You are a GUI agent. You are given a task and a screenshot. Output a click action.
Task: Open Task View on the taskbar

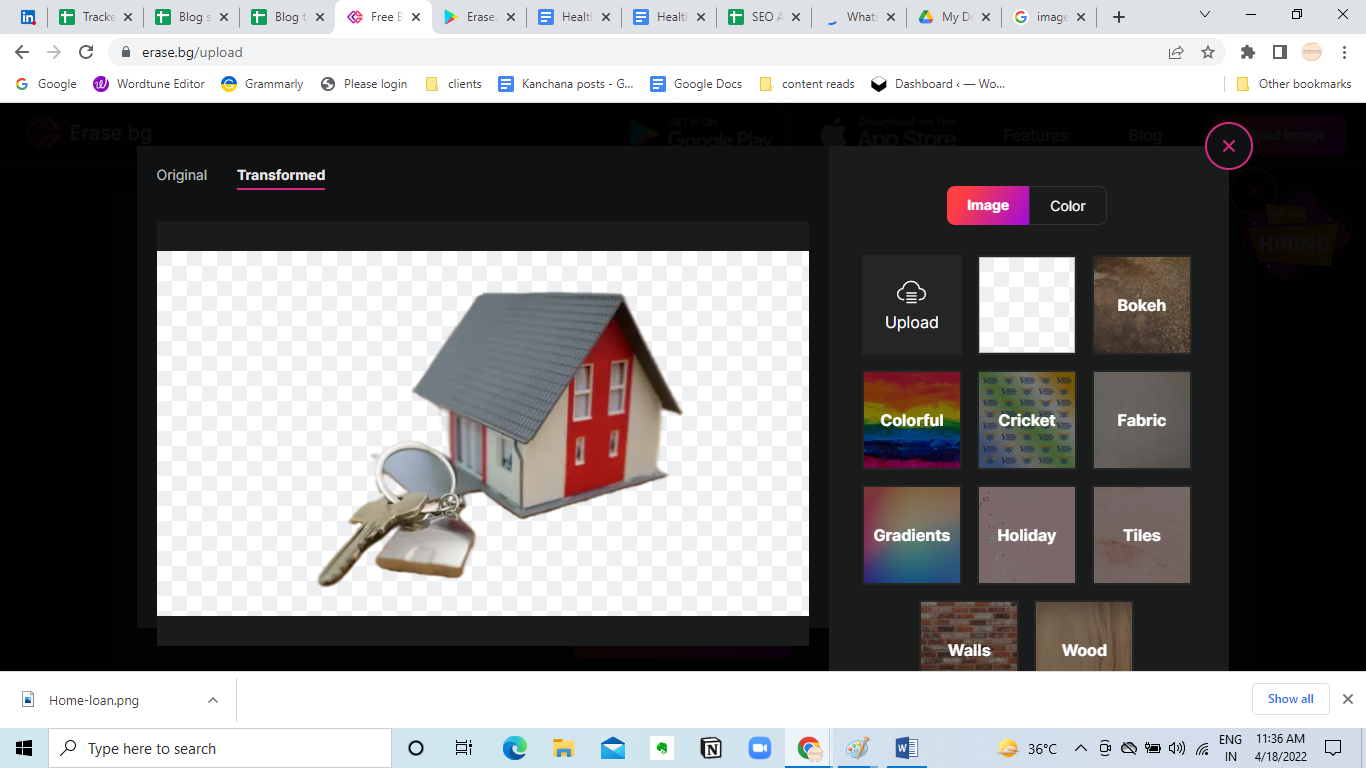(x=463, y=748)
